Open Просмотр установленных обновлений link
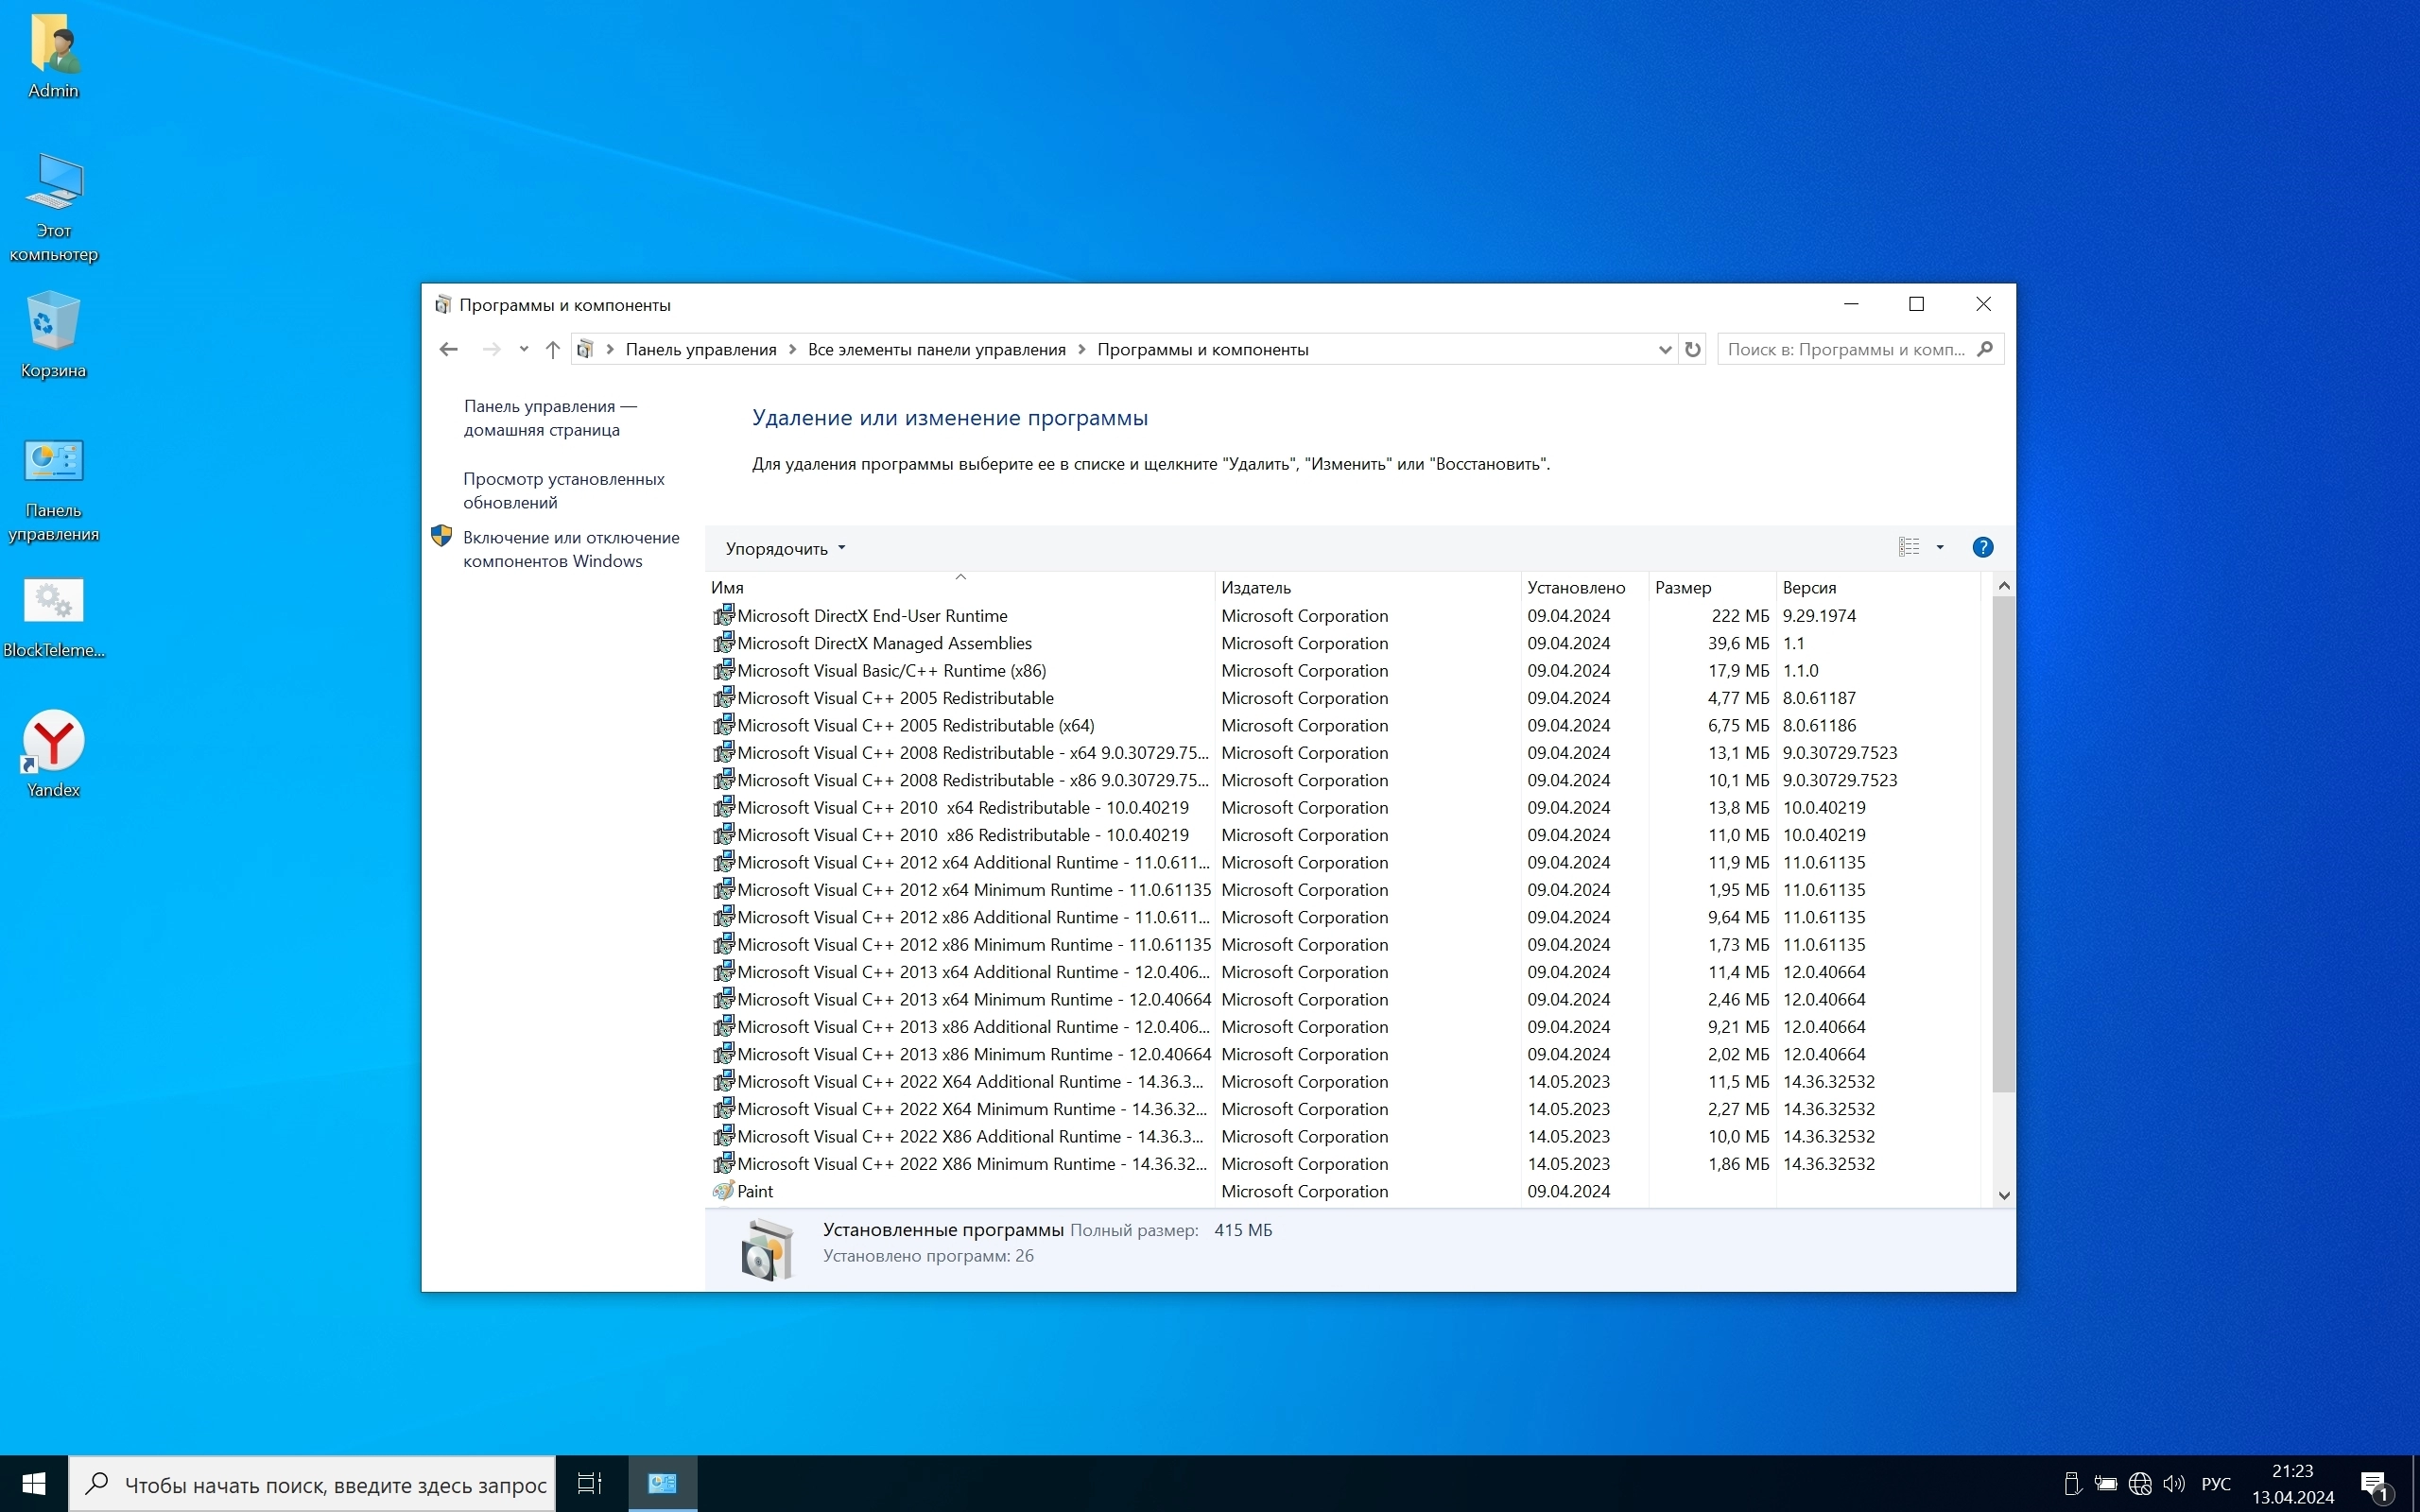This screenshot has height=1512, width=2420. [x=563, y=490]
